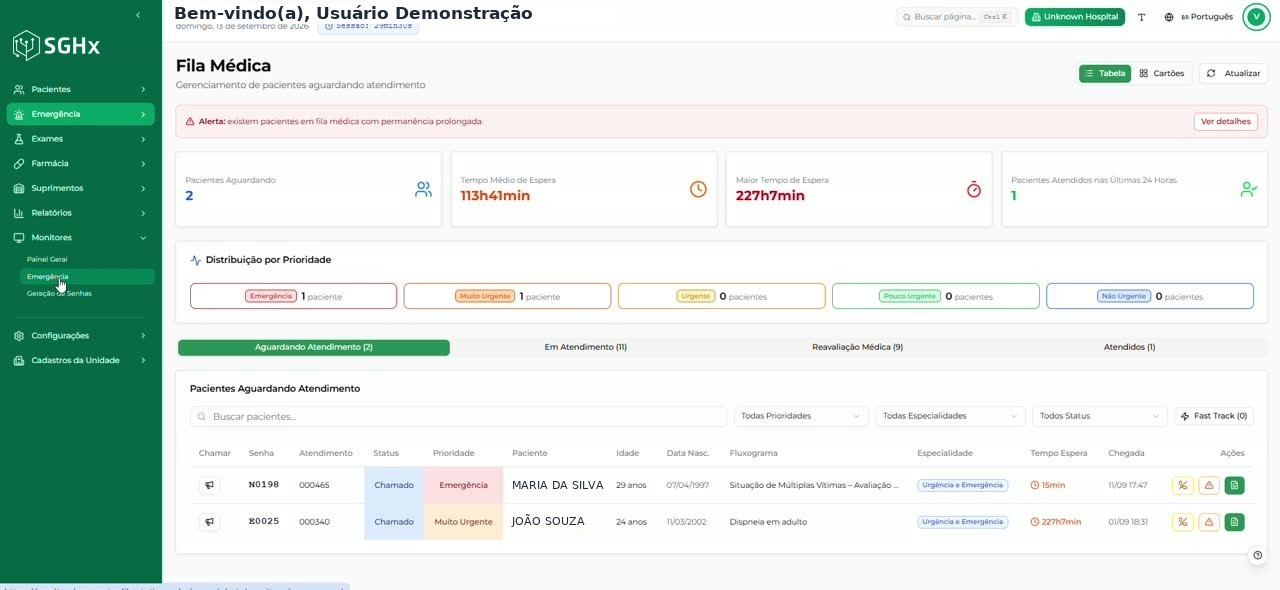Filter by Emergência priority card
This screenshot has height=590, width=1280.
pyautogui.click(x=293, y=296)
